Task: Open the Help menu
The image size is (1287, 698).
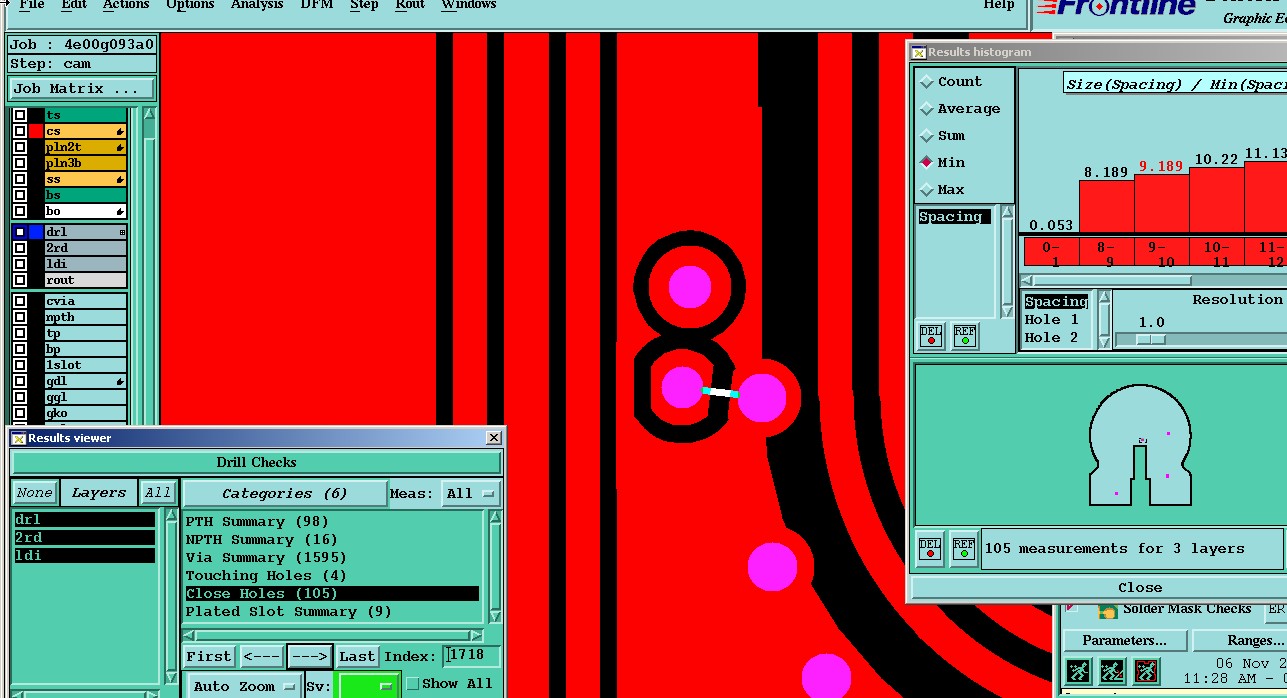Action: tap(999, 5)
